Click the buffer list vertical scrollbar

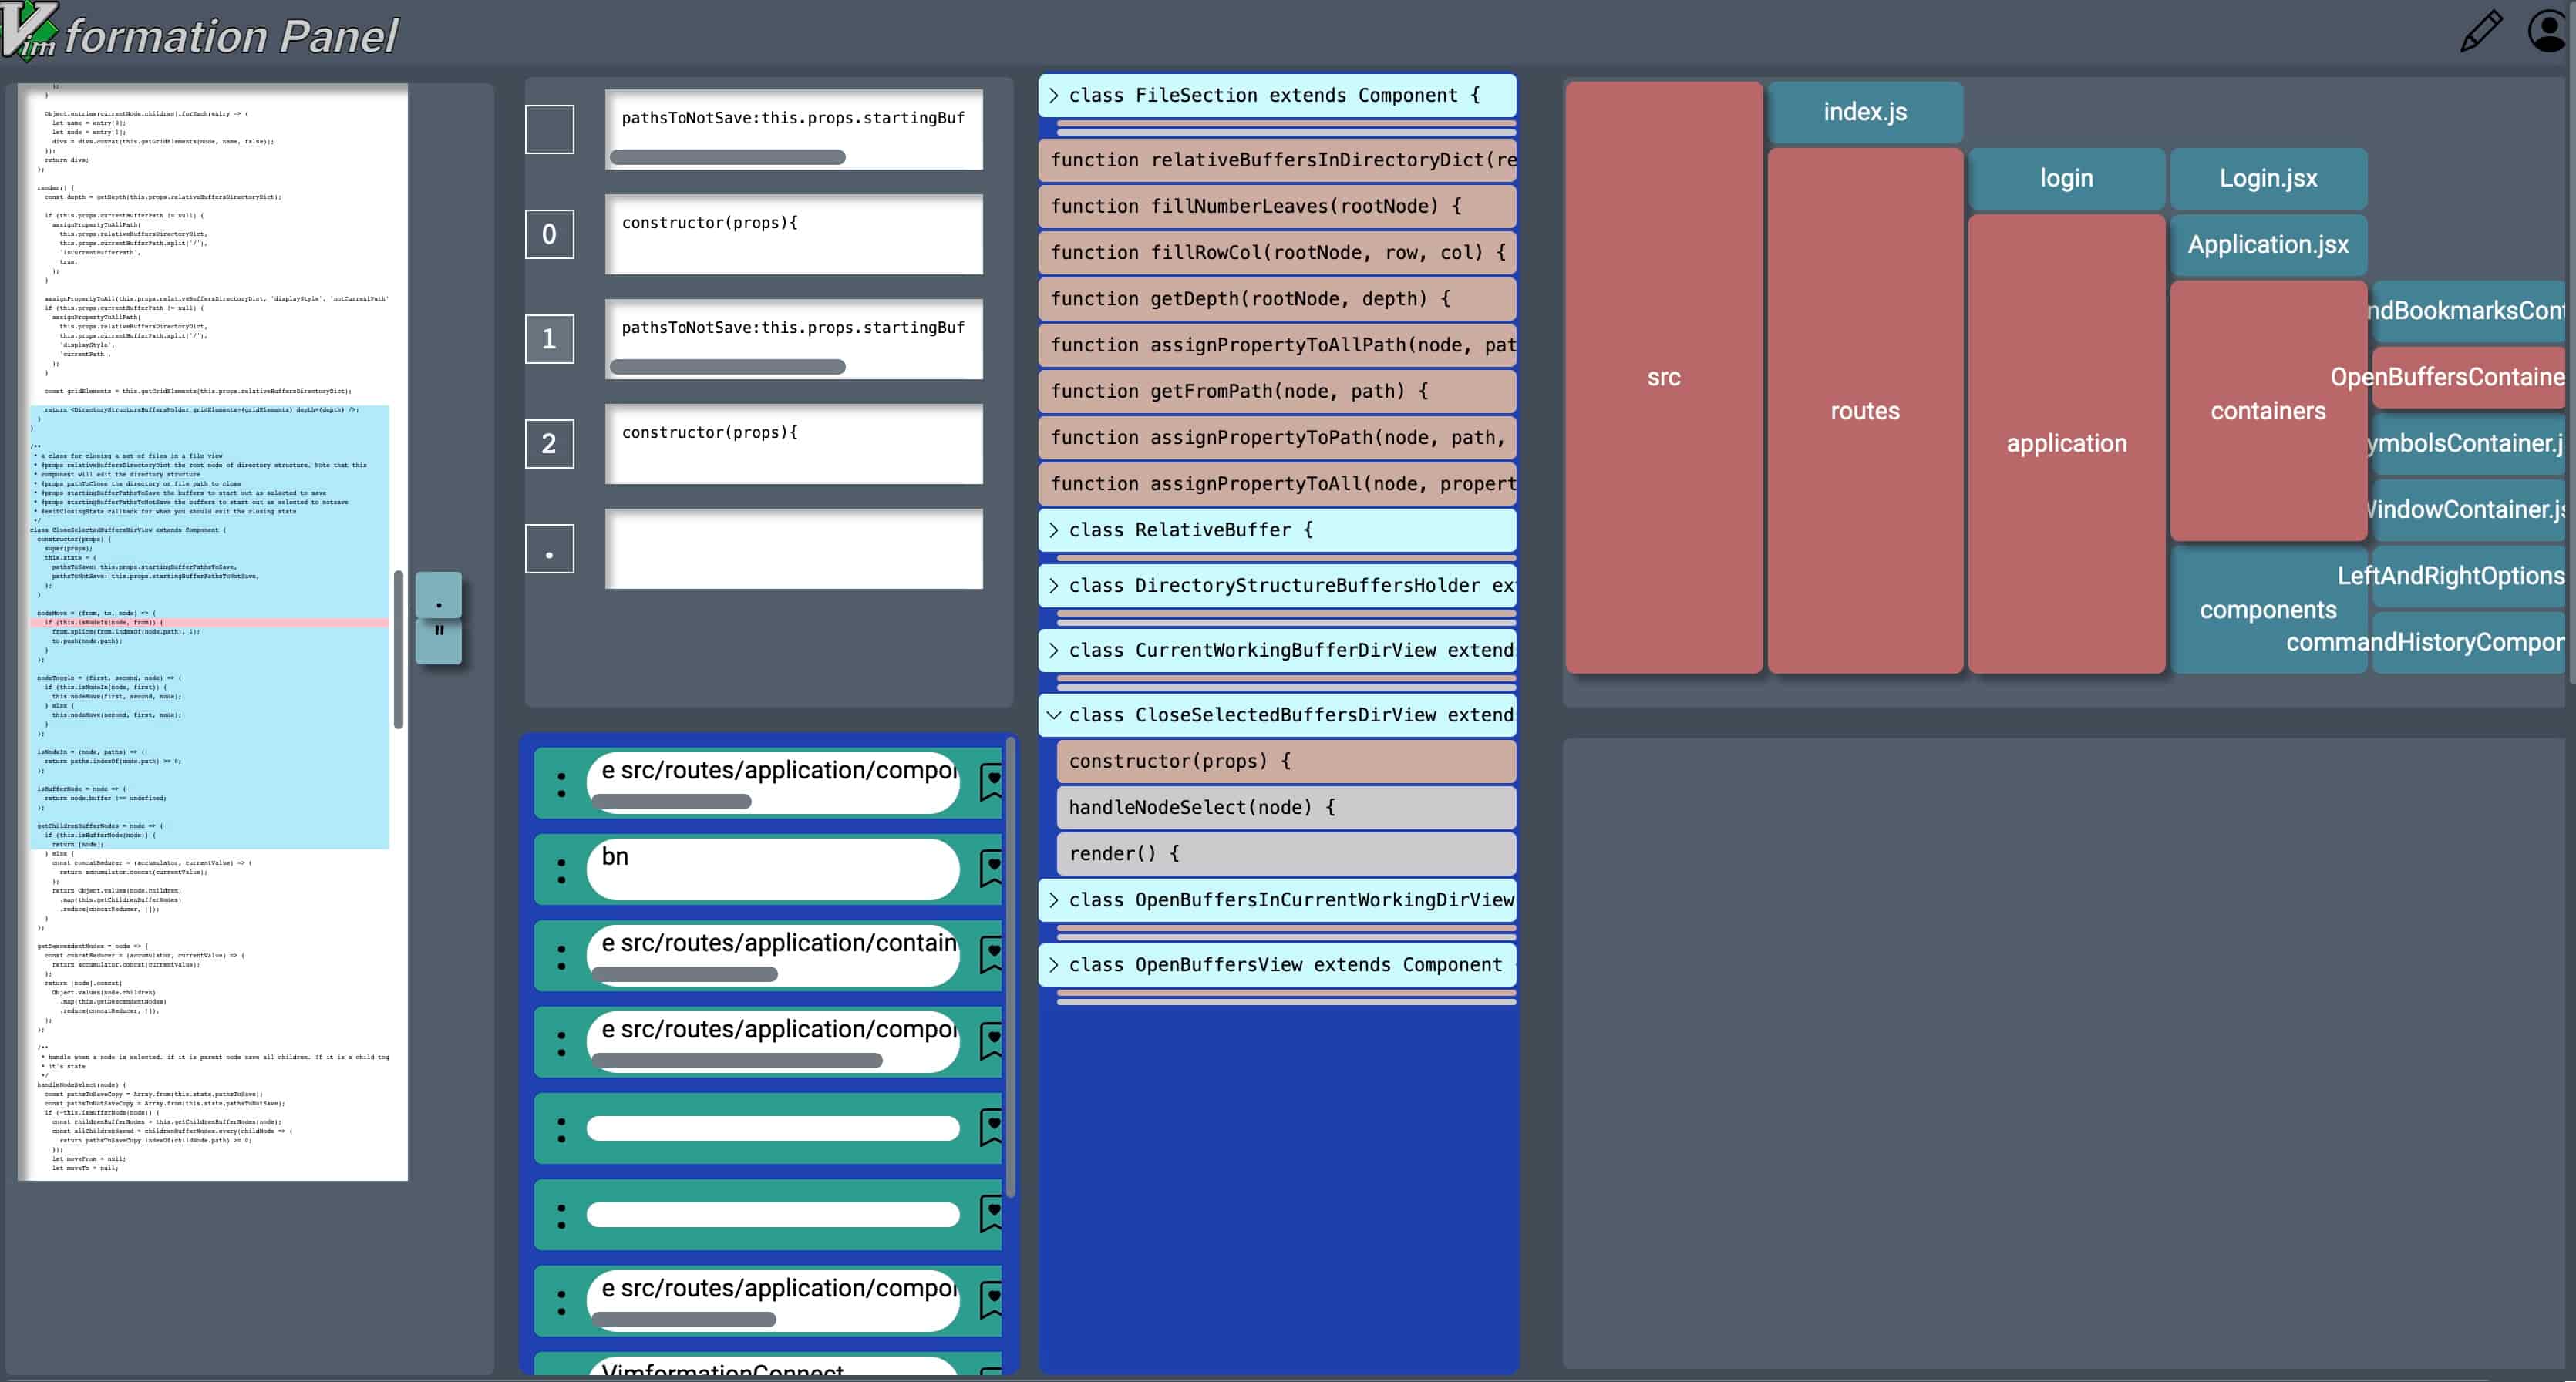(x=1011, y=968)
